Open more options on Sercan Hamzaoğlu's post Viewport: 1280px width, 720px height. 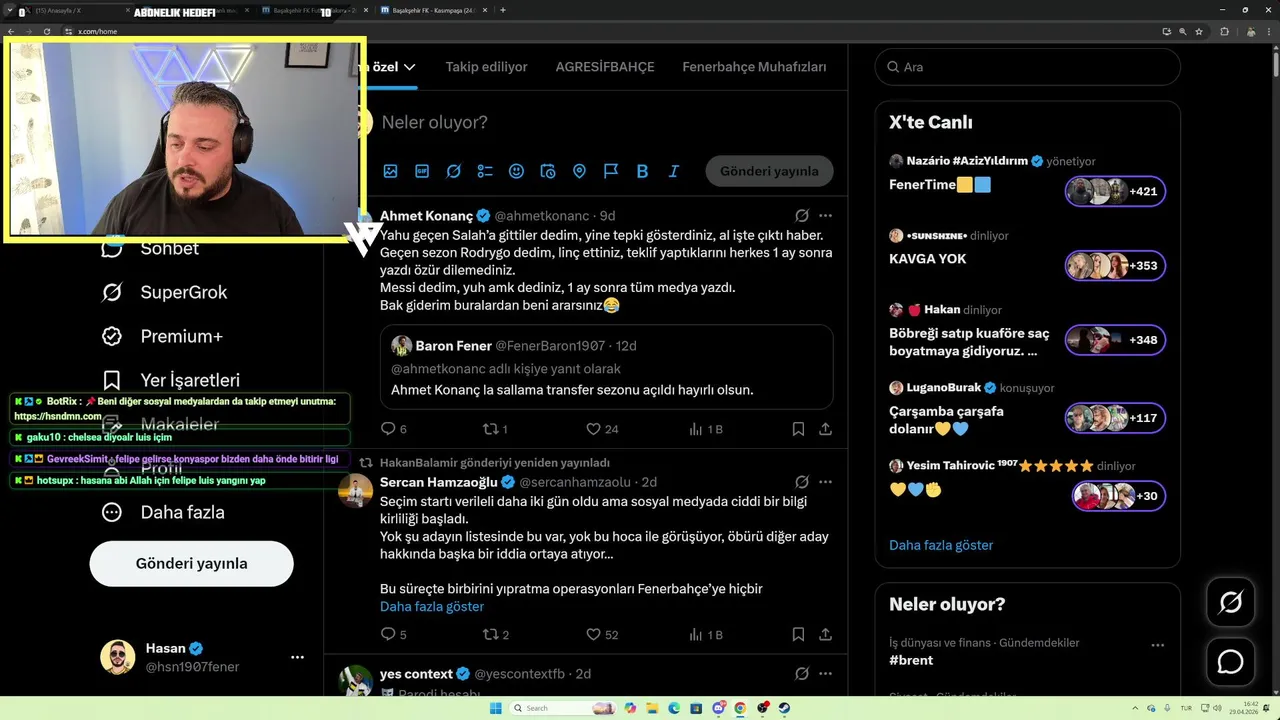[825, 482]
